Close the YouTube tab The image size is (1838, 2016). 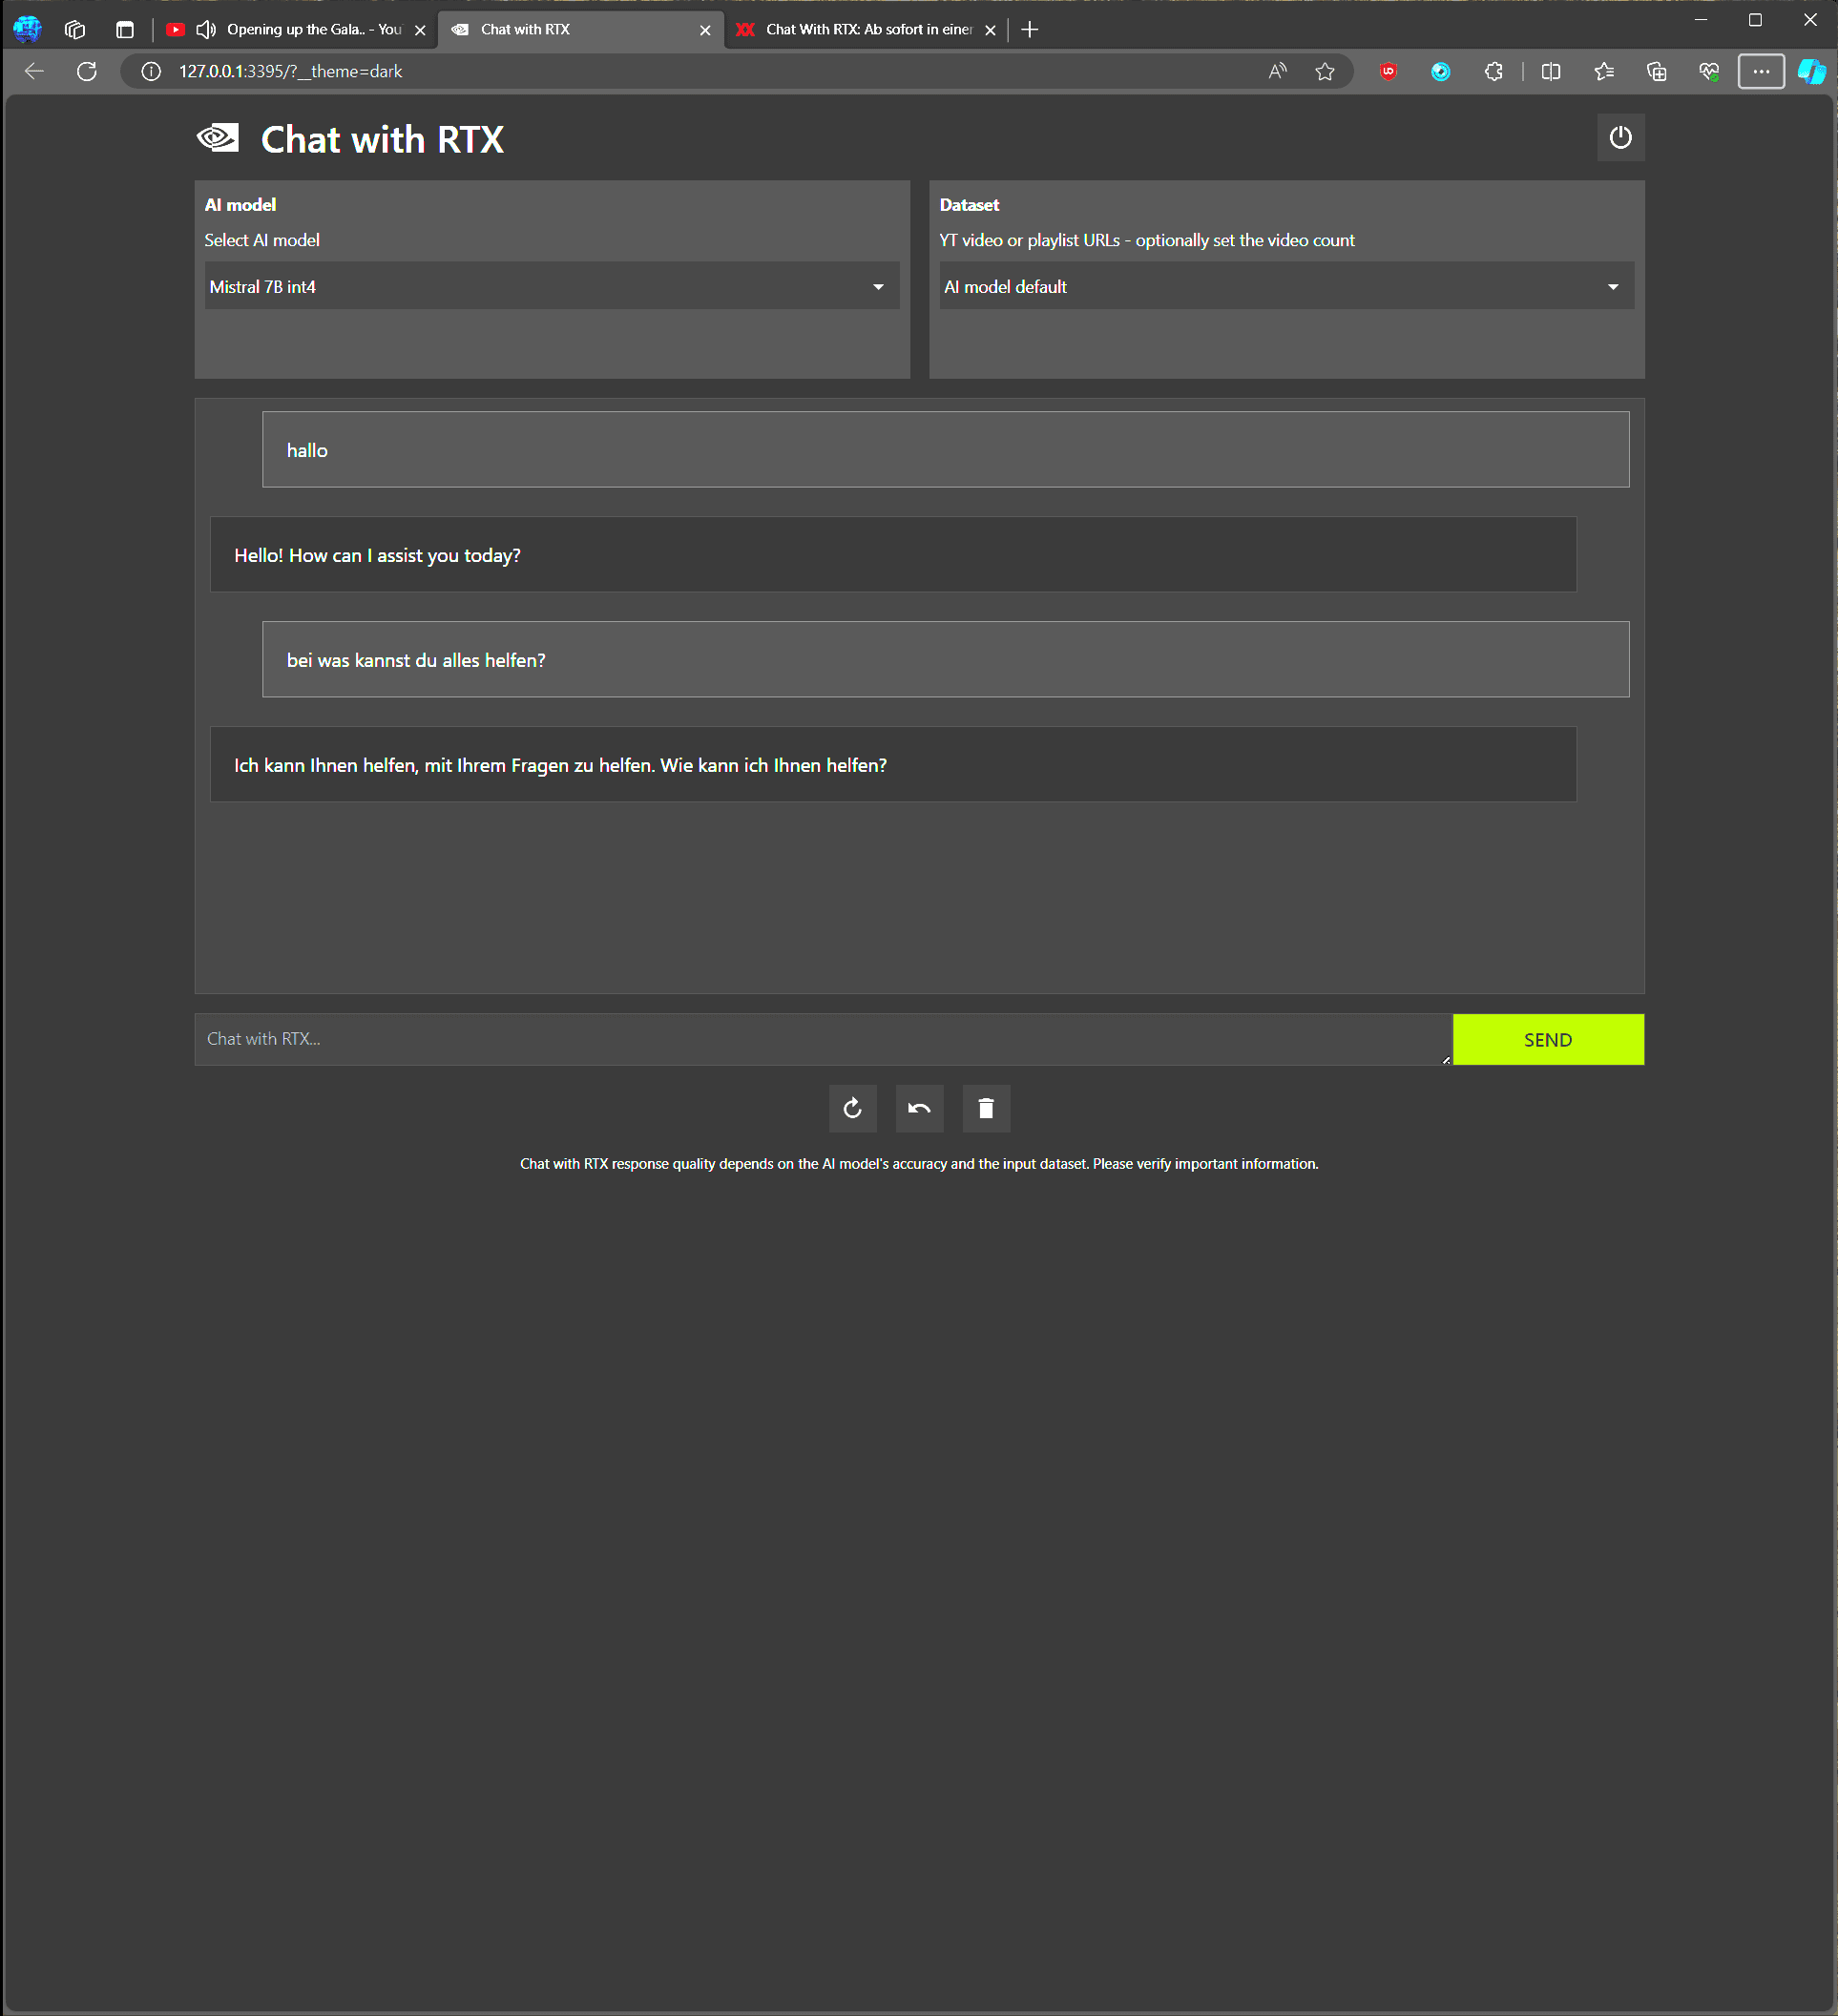point(420,30)
